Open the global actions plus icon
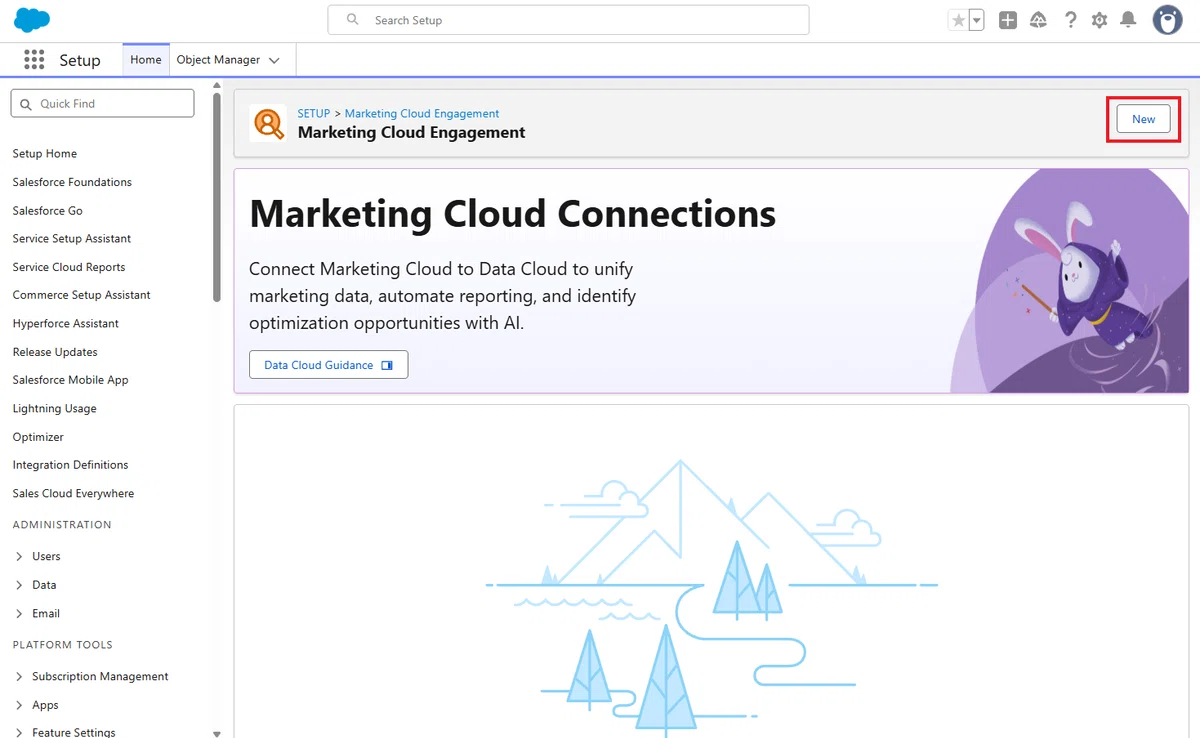This screenshot has width=1200, height=738. click(1008, 20)
